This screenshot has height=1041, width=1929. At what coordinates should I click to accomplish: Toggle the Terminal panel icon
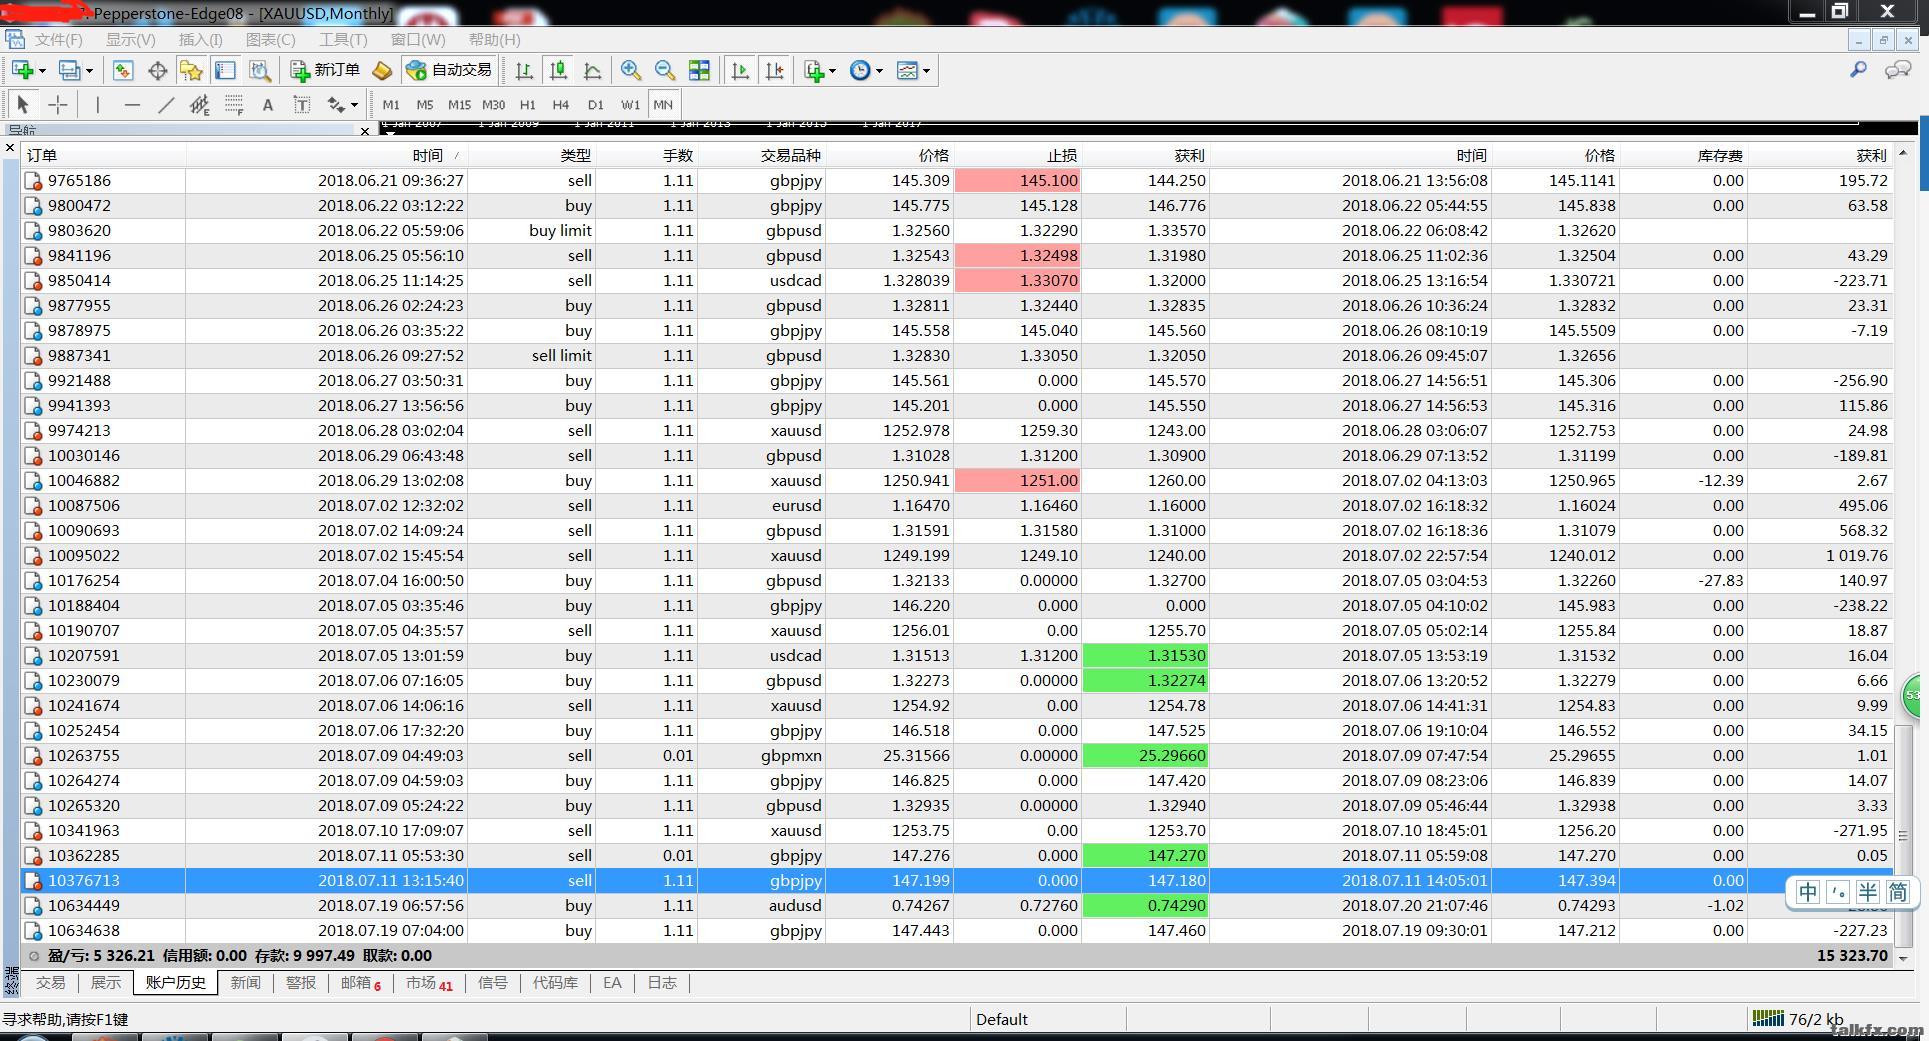tap(226, 70)
